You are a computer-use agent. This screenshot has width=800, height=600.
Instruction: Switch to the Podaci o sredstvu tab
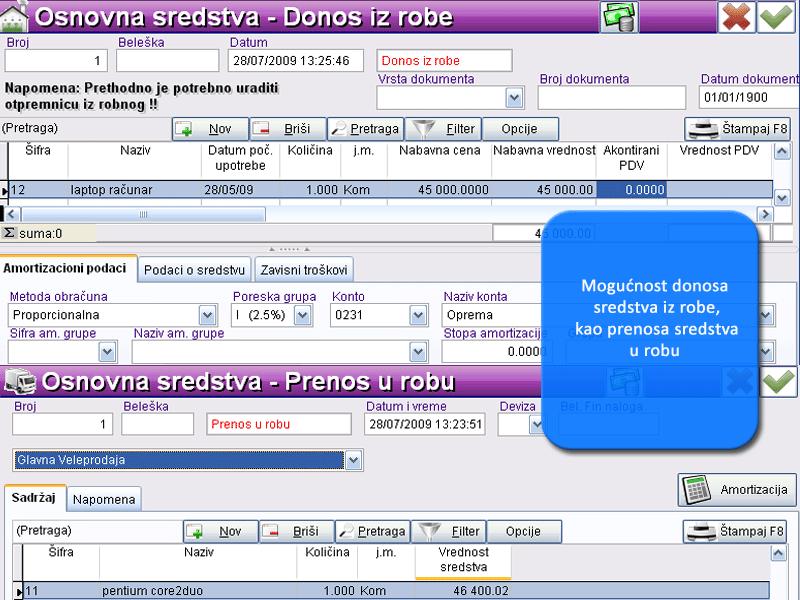[x=194, y=269]
